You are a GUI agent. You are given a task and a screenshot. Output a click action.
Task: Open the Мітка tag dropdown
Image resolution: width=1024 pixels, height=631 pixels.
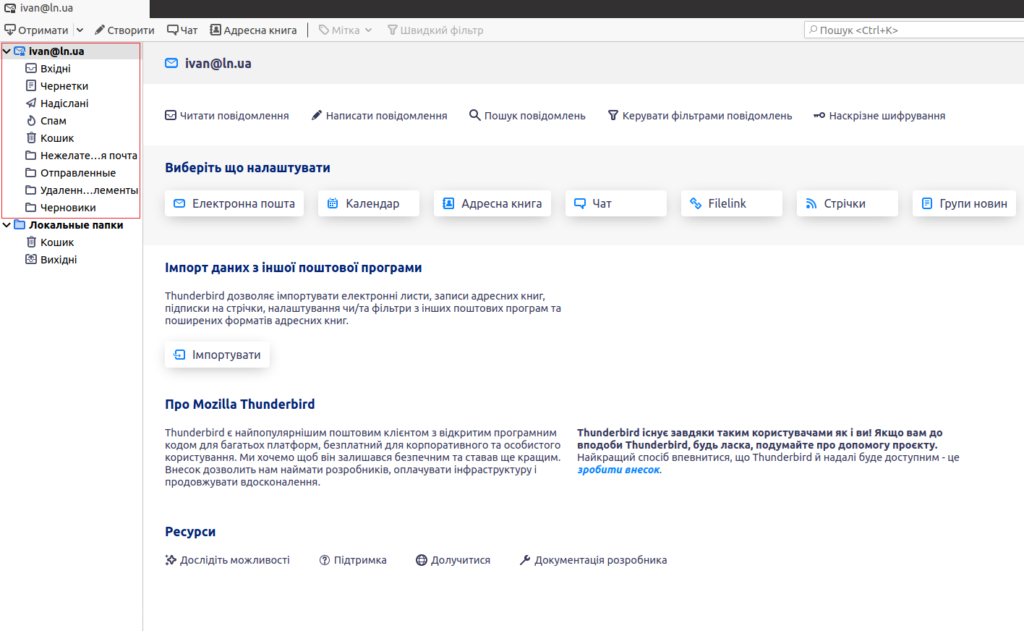(x=345, y=30)
